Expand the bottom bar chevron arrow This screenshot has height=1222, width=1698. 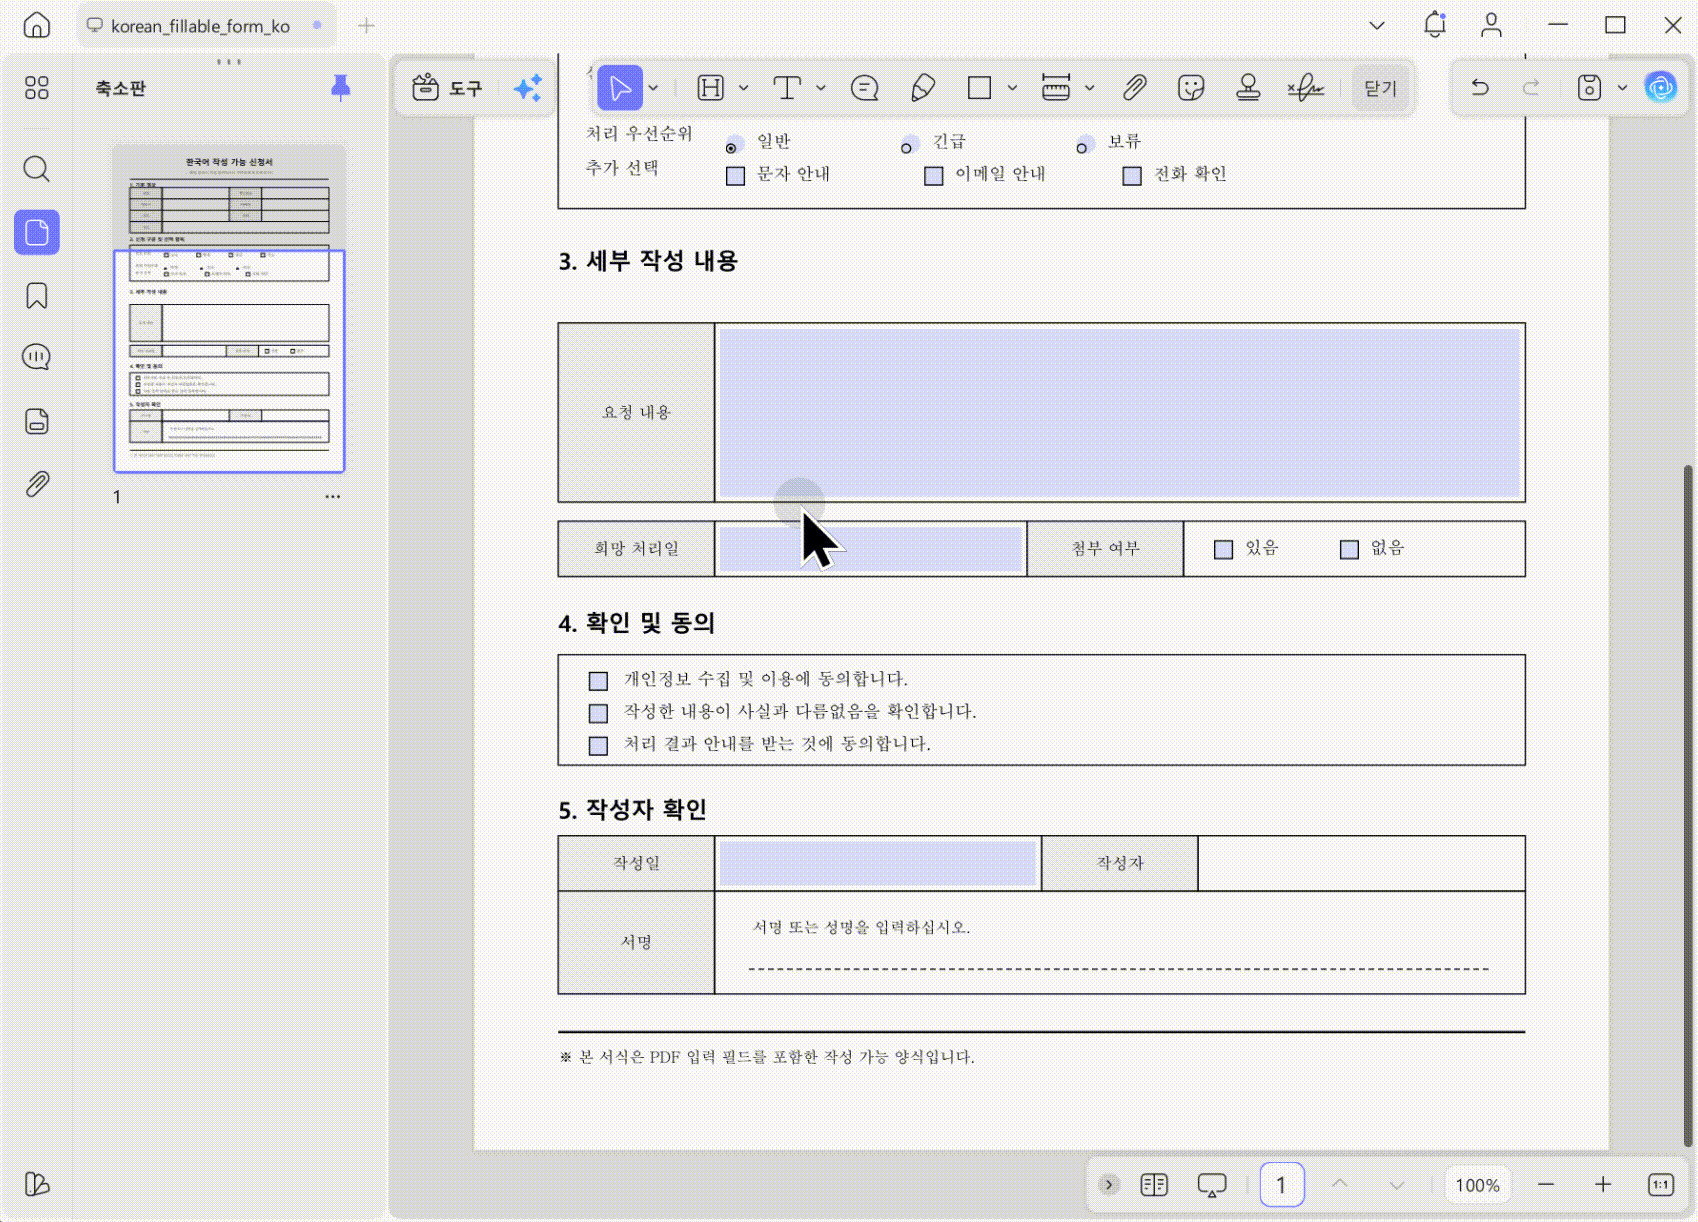(x=1109, y=1185)
